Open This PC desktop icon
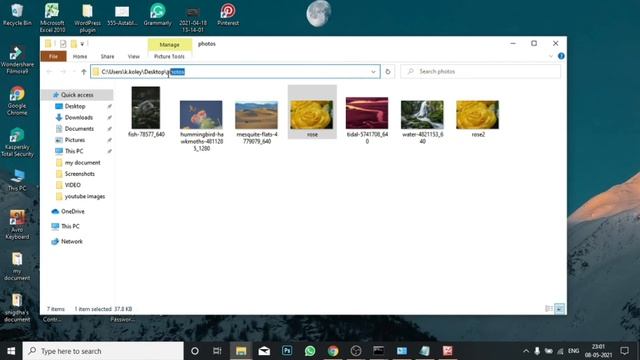Viewport: 640px width, 360px height. tap(17, 180)
